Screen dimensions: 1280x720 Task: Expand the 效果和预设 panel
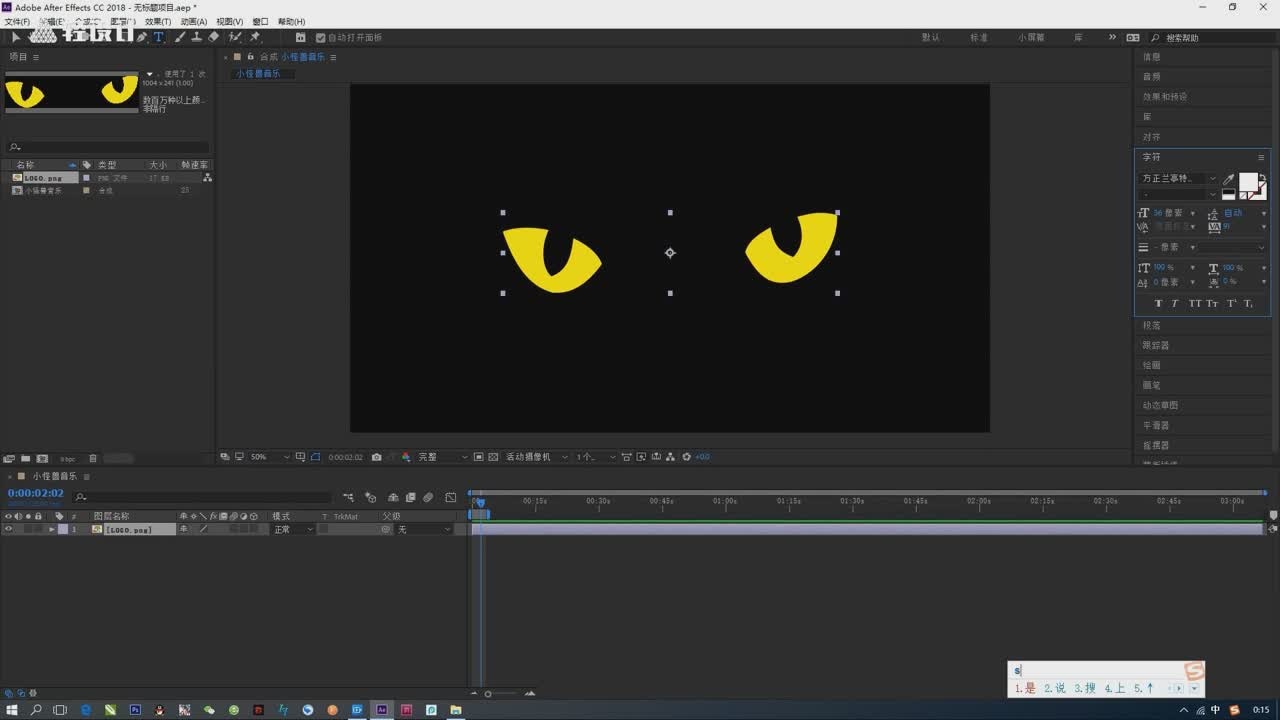click(x=1165, y=97)
